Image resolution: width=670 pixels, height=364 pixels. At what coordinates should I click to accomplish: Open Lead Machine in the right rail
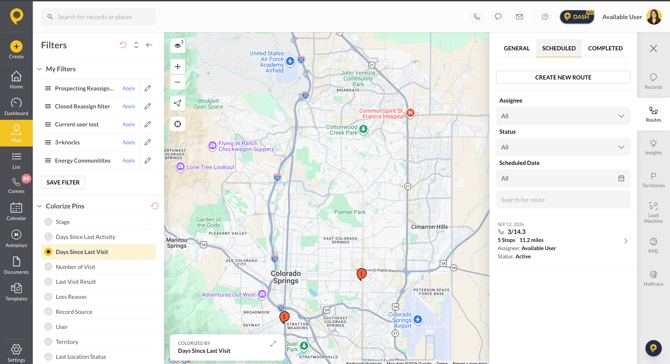click(x=653, y=212)
